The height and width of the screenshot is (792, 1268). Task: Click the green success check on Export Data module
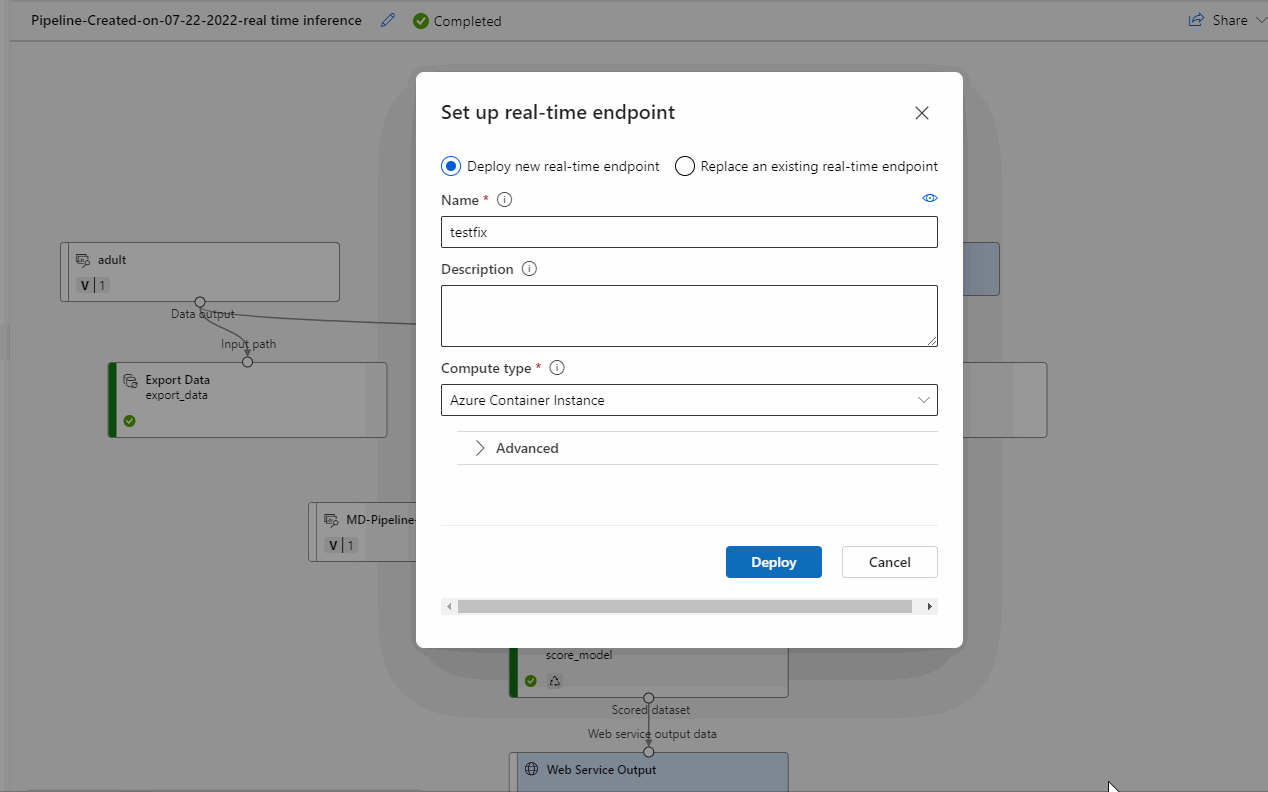(x=129, y=421)
